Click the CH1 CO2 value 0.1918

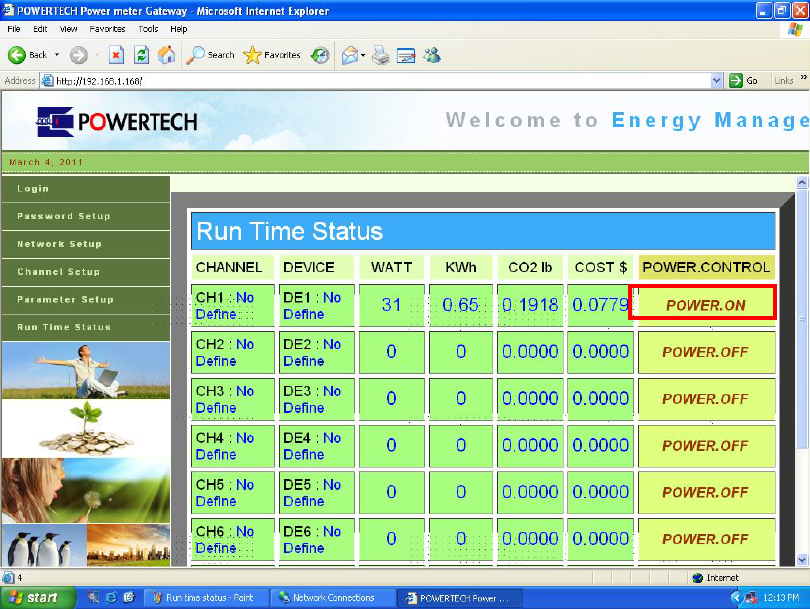(x=531, y=305)
